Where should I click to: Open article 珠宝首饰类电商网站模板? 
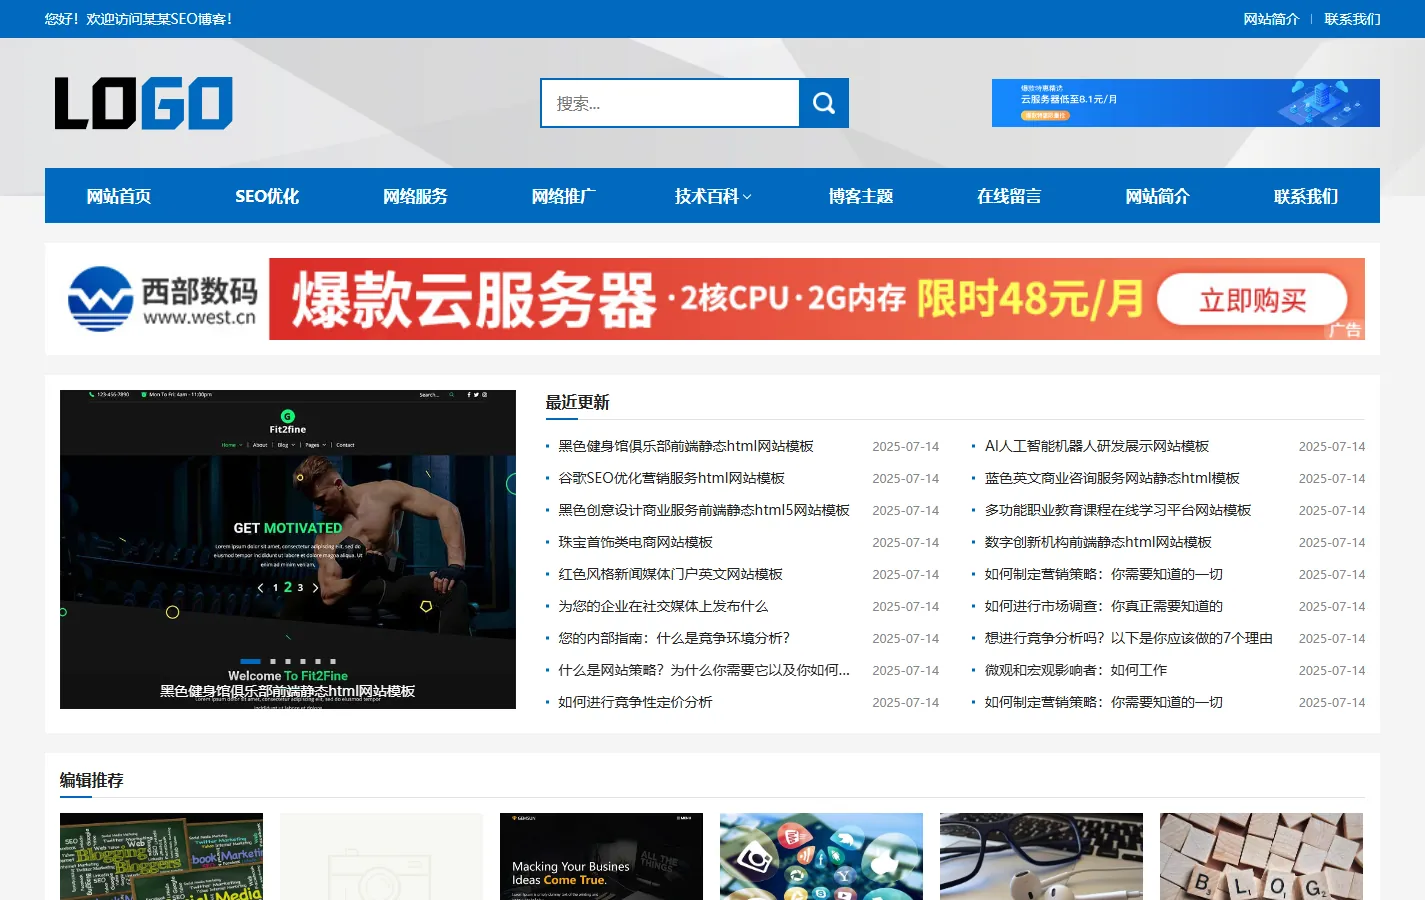click(x=635, y=542)
